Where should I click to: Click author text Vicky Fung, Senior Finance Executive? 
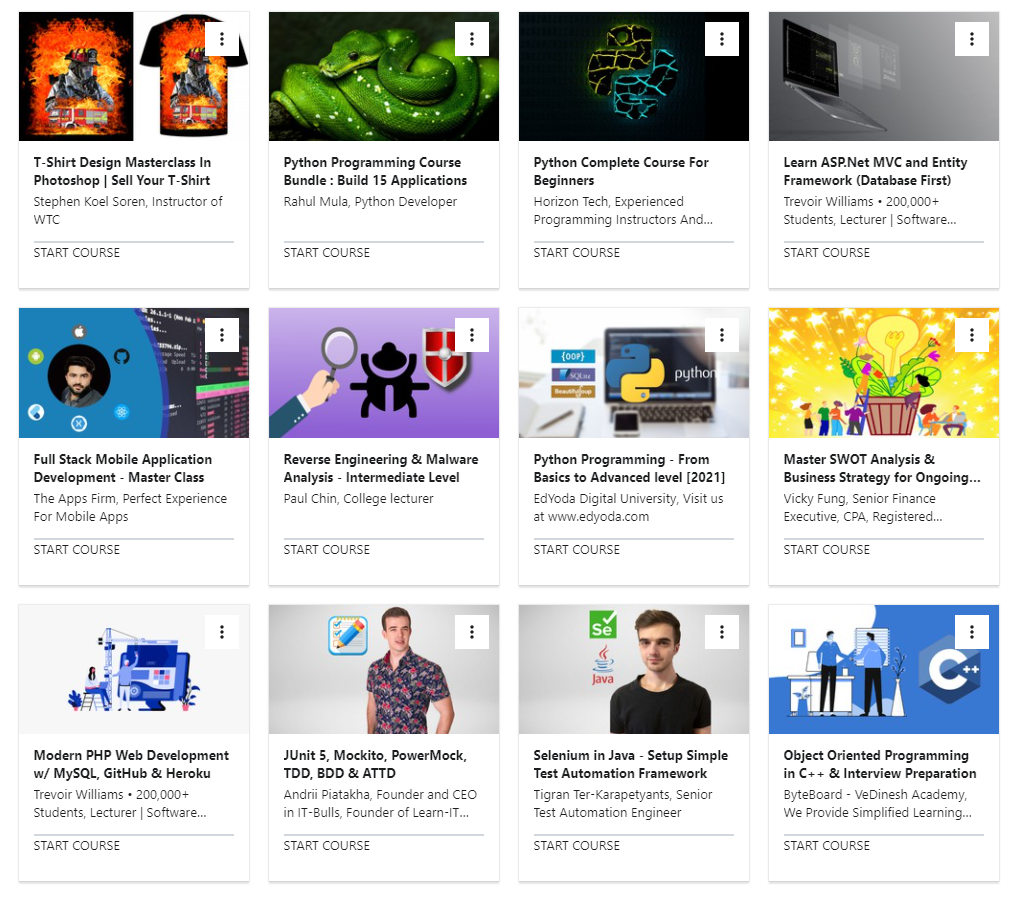[x=863, y=507]
